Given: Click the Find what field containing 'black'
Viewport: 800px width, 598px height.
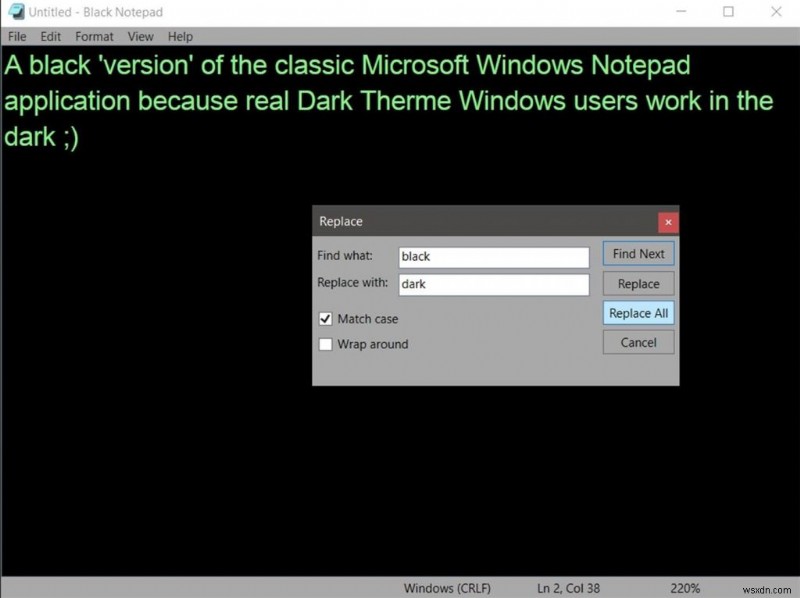Looking at the screenshot, I should [493, 257].
